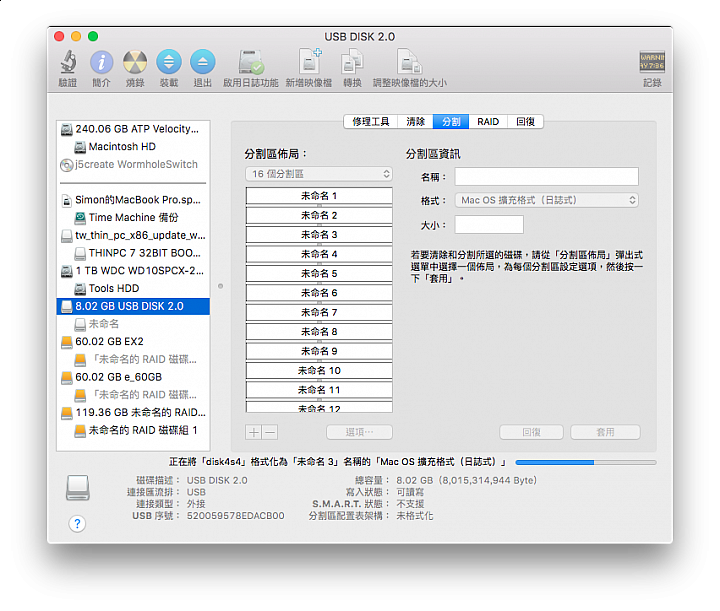Select Time Machine 備份 volume
Screen dimensions: 720x611
(x=133, y=217)
